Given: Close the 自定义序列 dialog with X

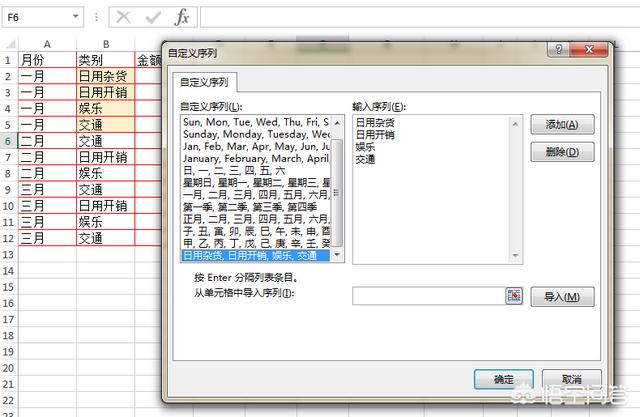Looking at the screenshot, I should [589, 49].
